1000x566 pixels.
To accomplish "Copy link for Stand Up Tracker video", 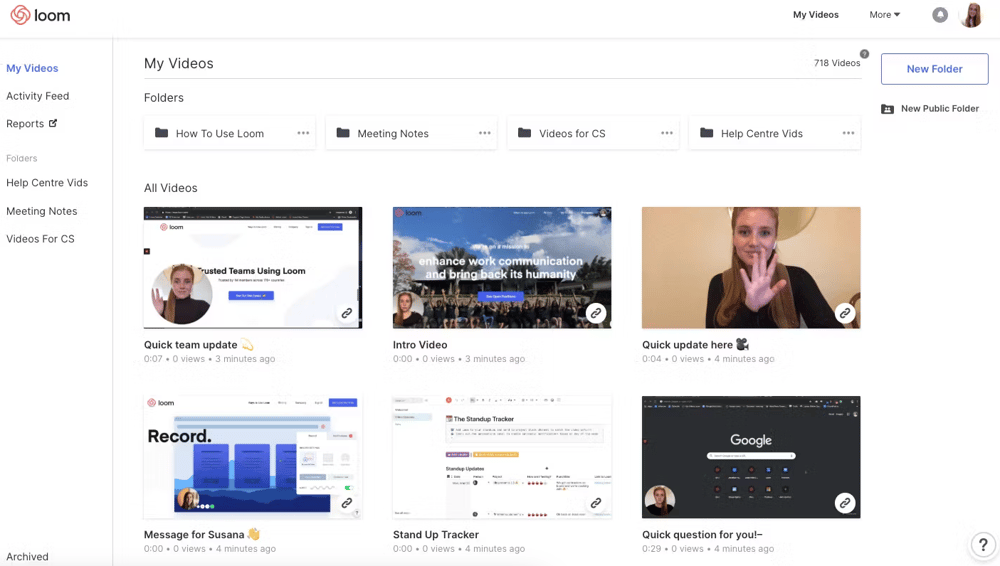I will point(596,503).
